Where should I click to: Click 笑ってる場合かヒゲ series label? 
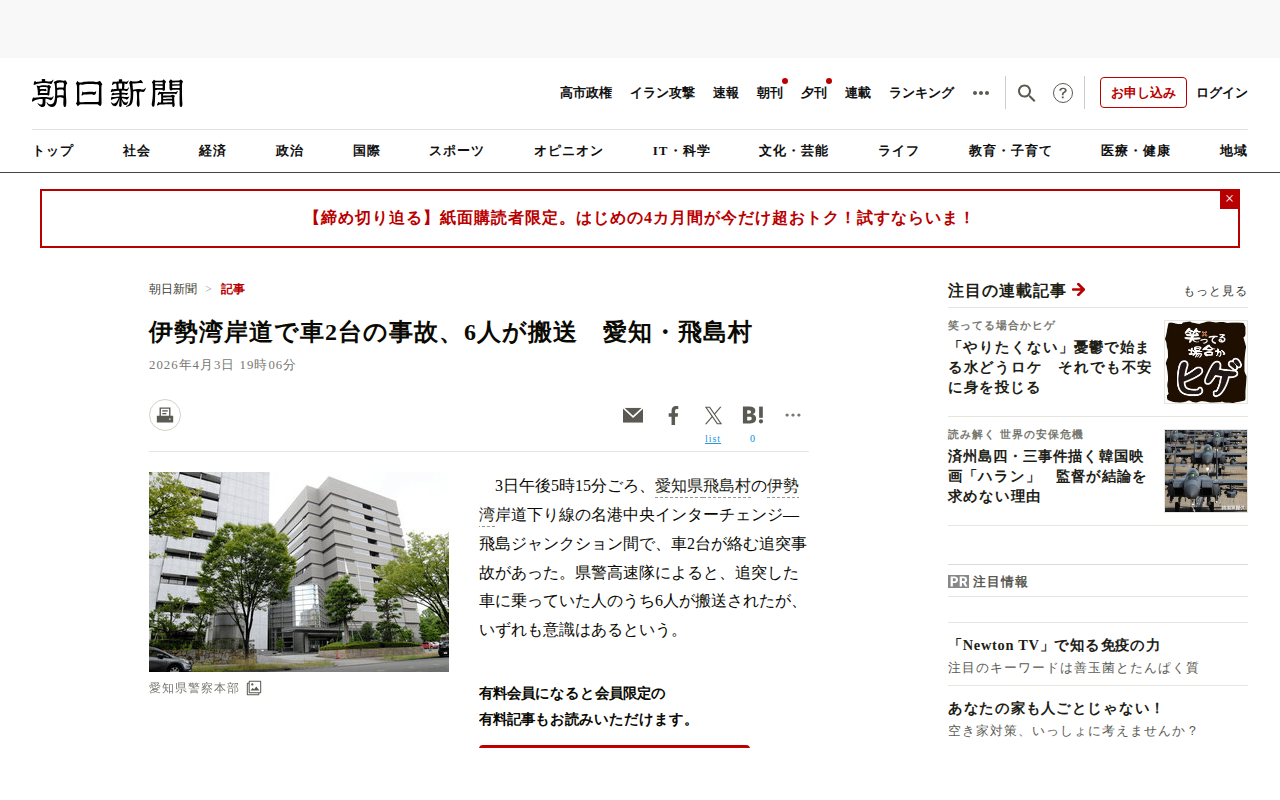tap(1001, 325)
